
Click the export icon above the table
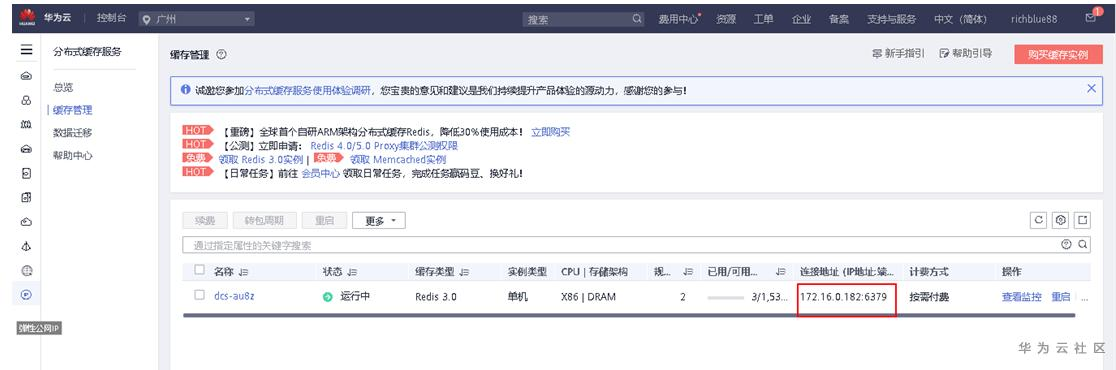coord(1083,220)
